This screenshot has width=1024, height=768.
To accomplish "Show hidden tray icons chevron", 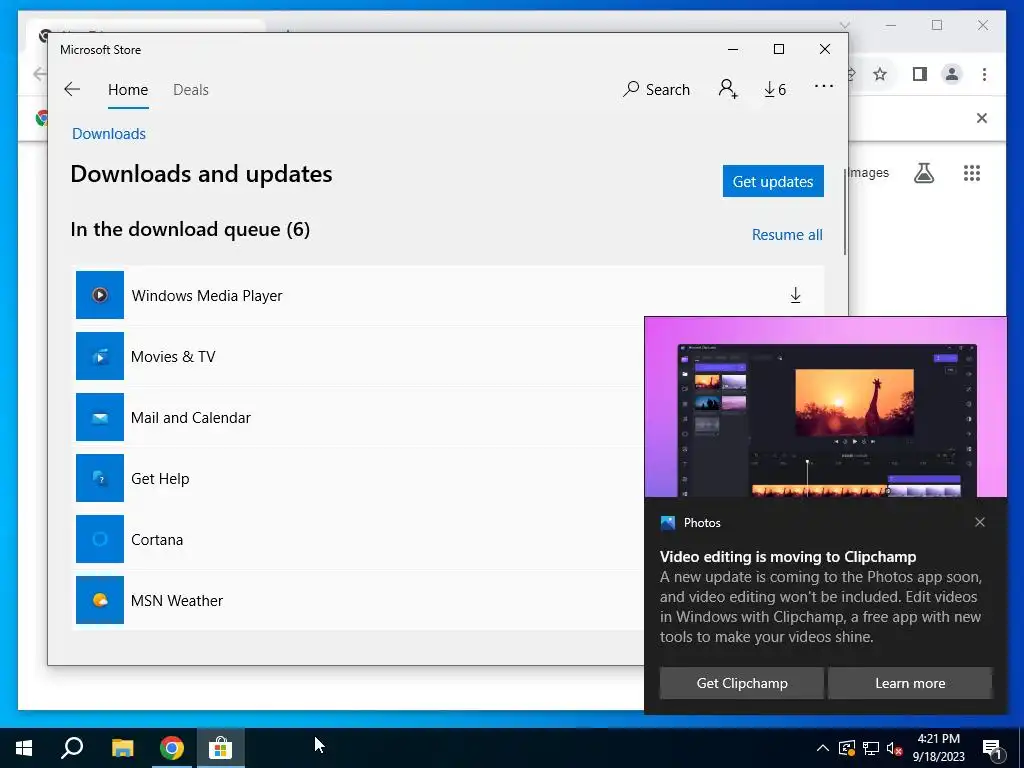I will (823, 748).
